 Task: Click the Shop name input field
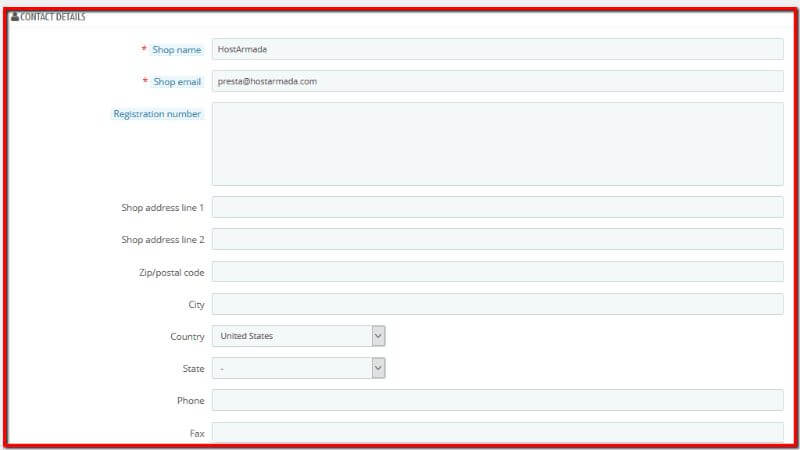pyautogui.click(x=497, y=49)
